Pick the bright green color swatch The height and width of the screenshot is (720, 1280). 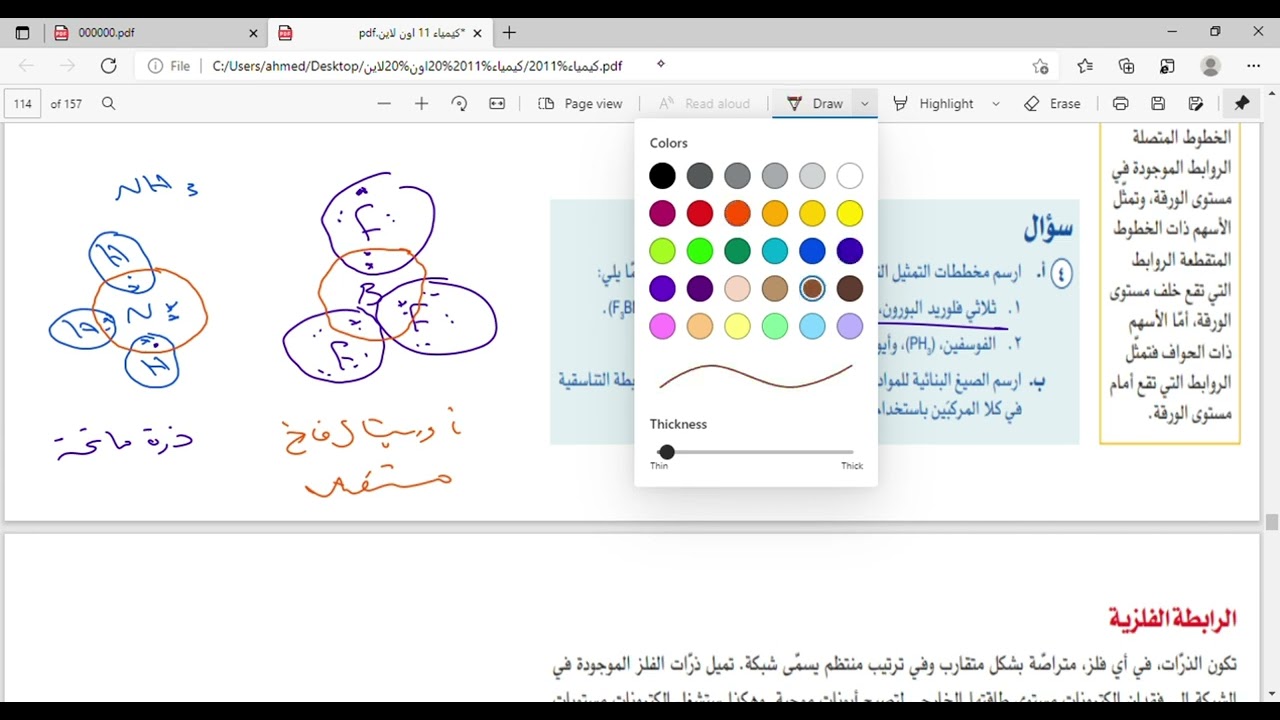coord(700,251)
